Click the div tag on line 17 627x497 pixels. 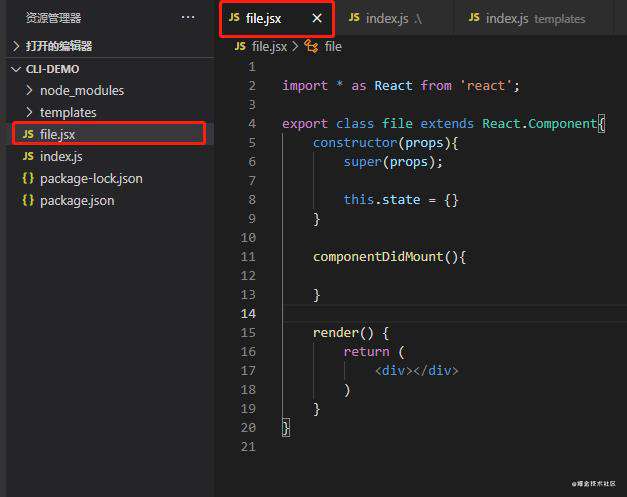click(416, 371)
